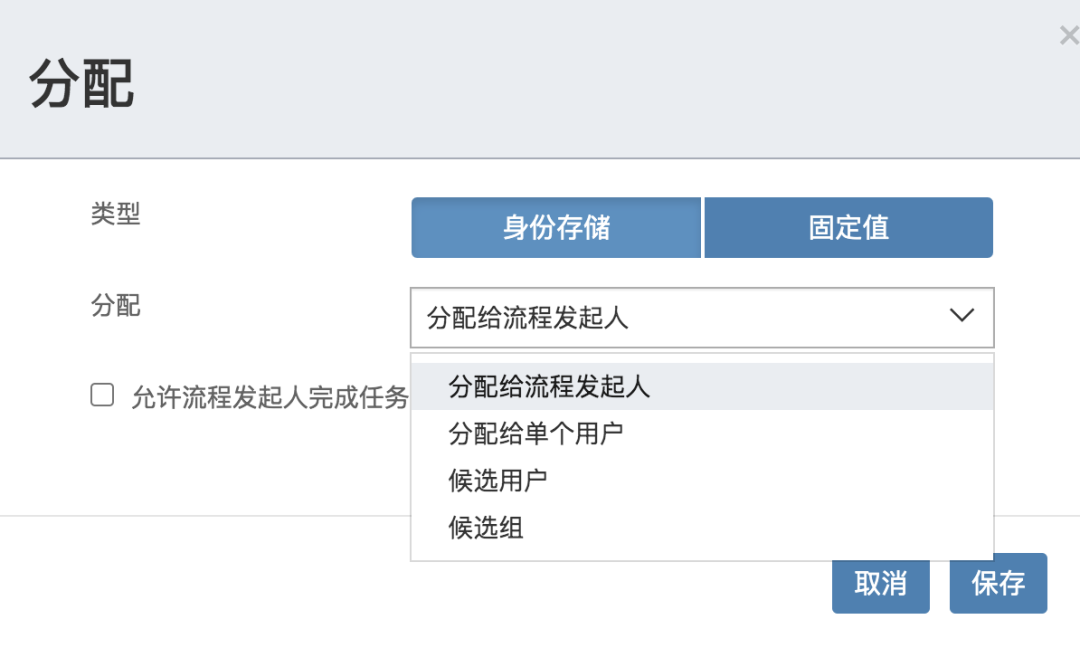This screenshot has height=648, width=1080.
Task: Click the thin gap above the option list
Action: [x=702, y=358]
